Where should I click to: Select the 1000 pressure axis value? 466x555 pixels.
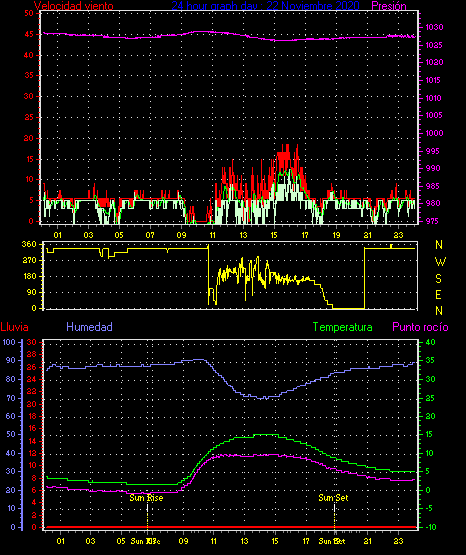point(434,133)
